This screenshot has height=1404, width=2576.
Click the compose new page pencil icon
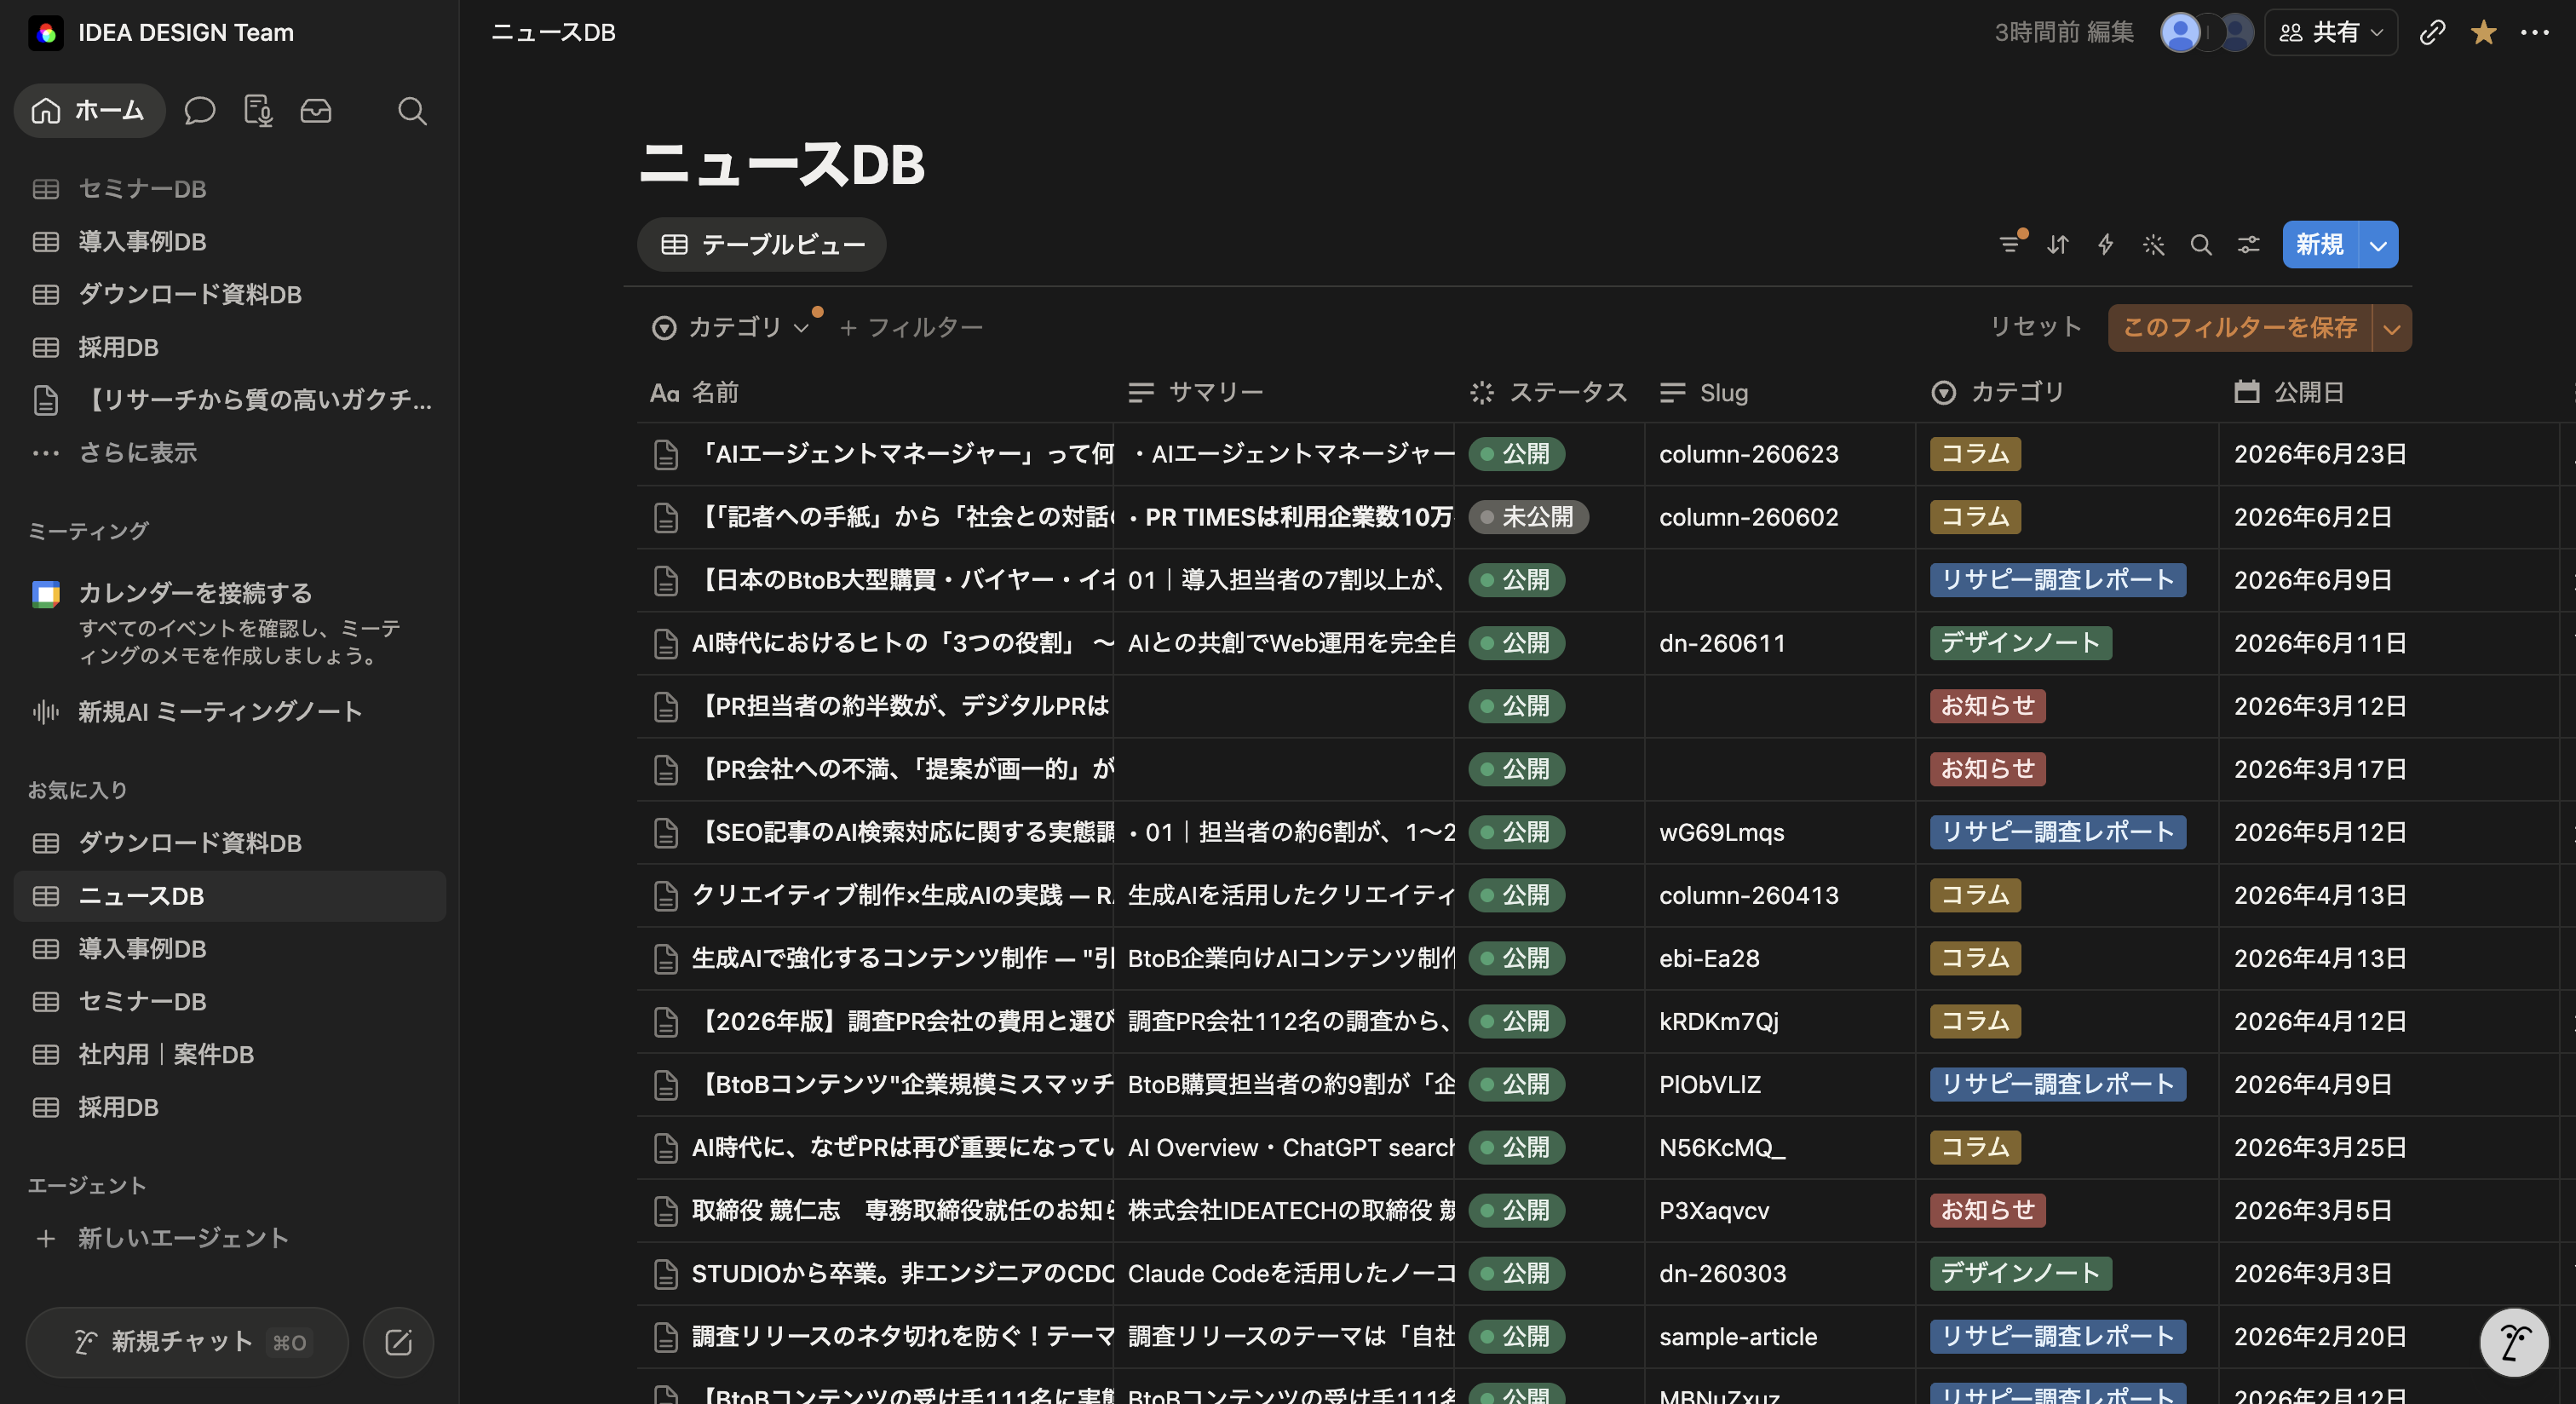point(398,1342)
